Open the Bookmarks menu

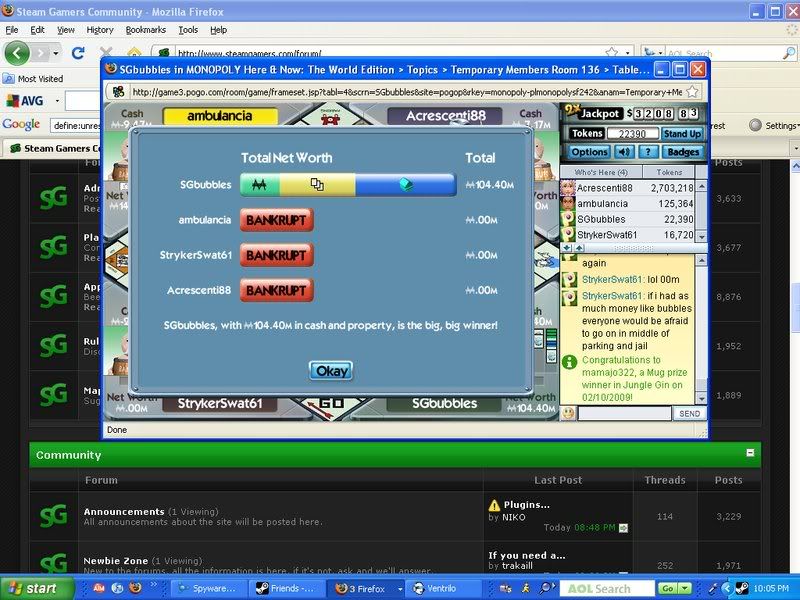[x=146, y=30]
